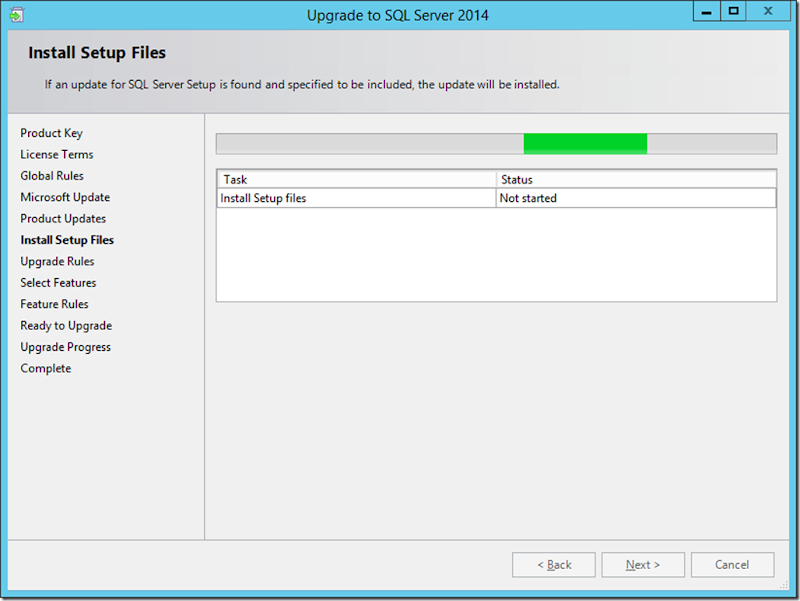Viewport: 800px width, 601px height.
Task: Select Install Setup Files in the sidebar
Action: [x=67, y=240]
